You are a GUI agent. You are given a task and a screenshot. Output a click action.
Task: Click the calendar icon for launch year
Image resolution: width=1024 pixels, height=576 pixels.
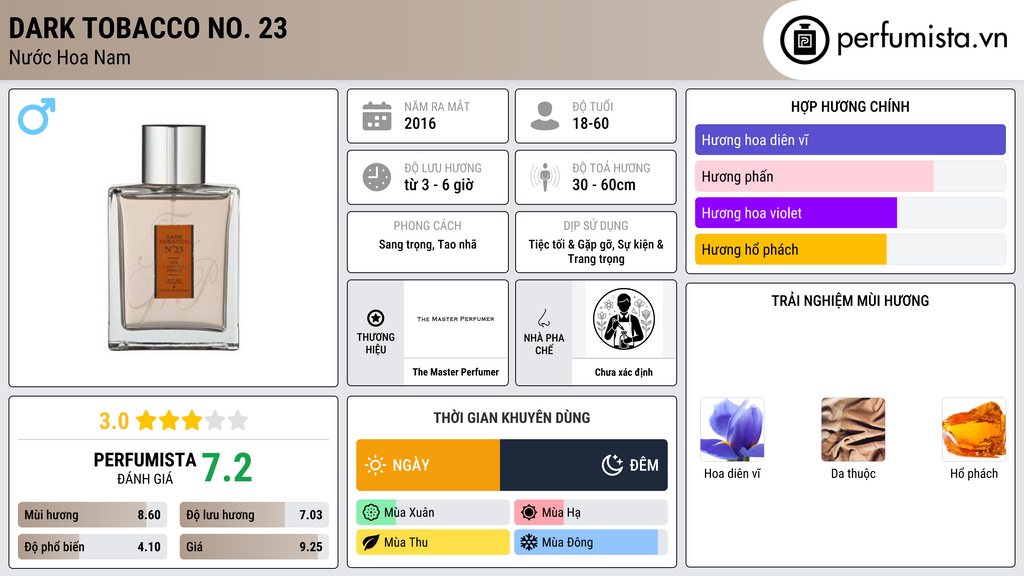tap(377, 116)
